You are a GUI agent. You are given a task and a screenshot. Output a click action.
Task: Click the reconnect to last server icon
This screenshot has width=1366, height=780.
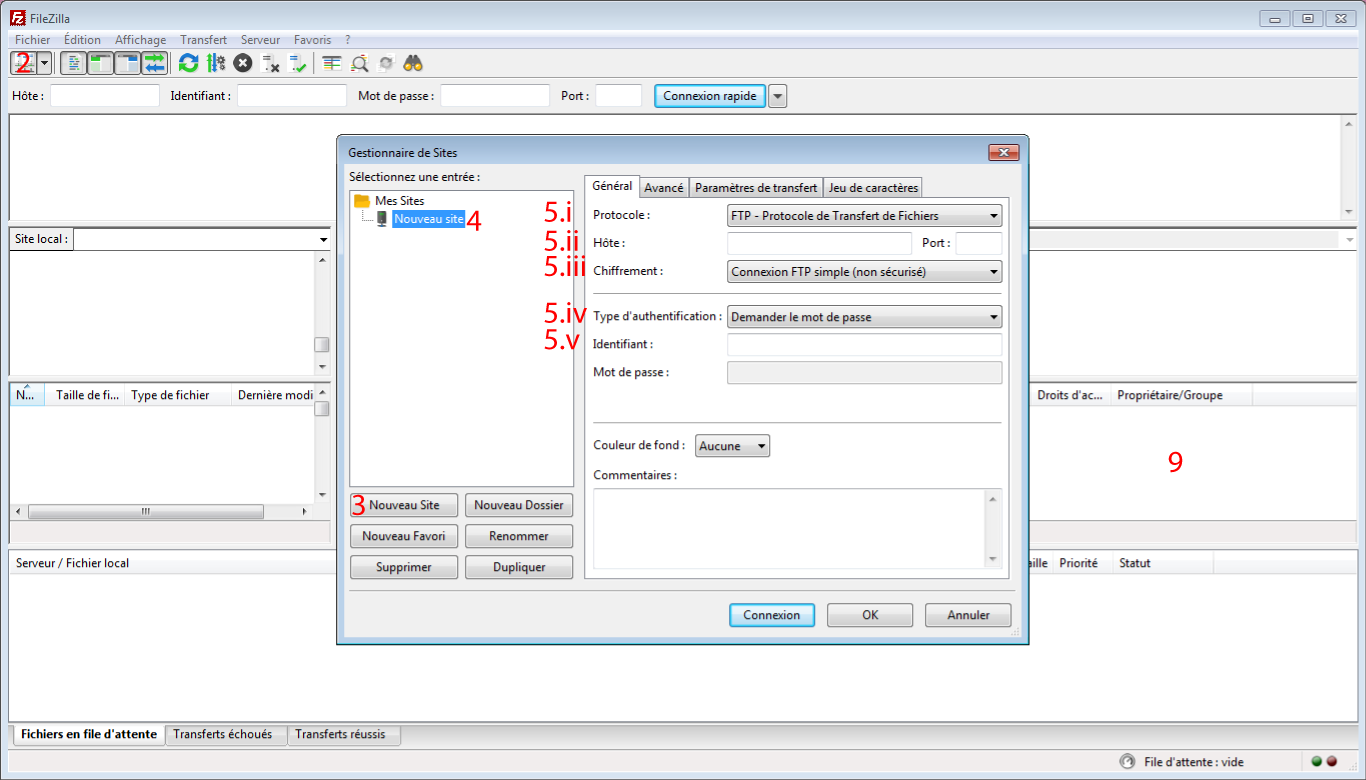(298, 63)
